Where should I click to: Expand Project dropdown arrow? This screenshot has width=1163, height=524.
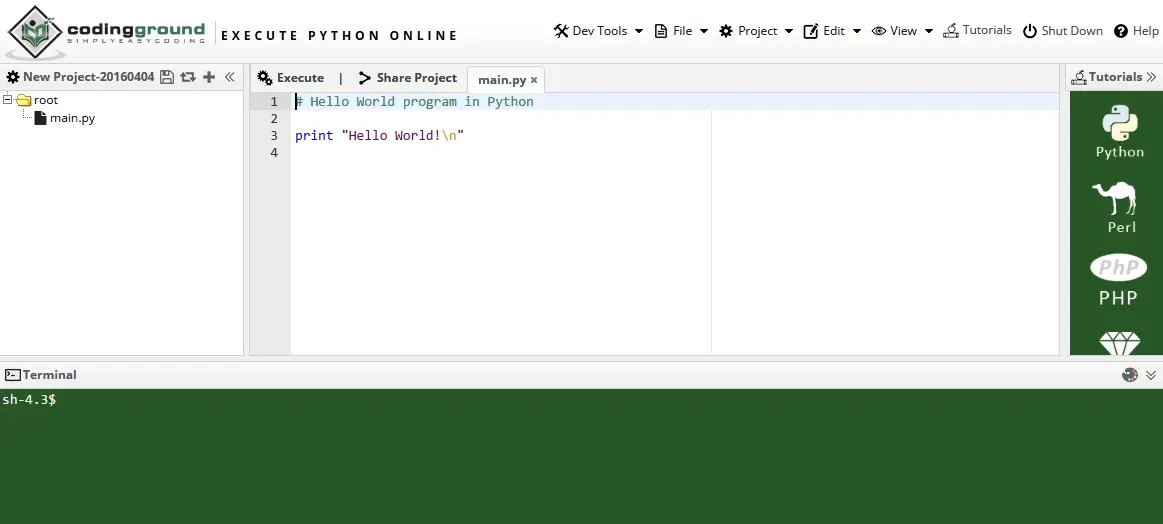(x=788, y=31)
